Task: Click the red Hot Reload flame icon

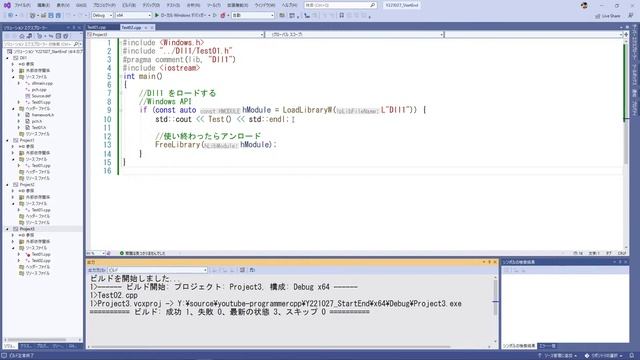Action: 222,16
